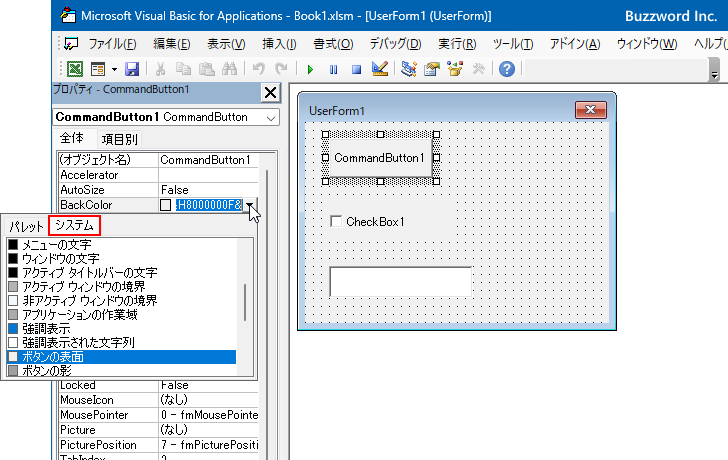Click the Find binoculars icon
The width and height of the screenshot is (728, 460).
coord(229,69)
